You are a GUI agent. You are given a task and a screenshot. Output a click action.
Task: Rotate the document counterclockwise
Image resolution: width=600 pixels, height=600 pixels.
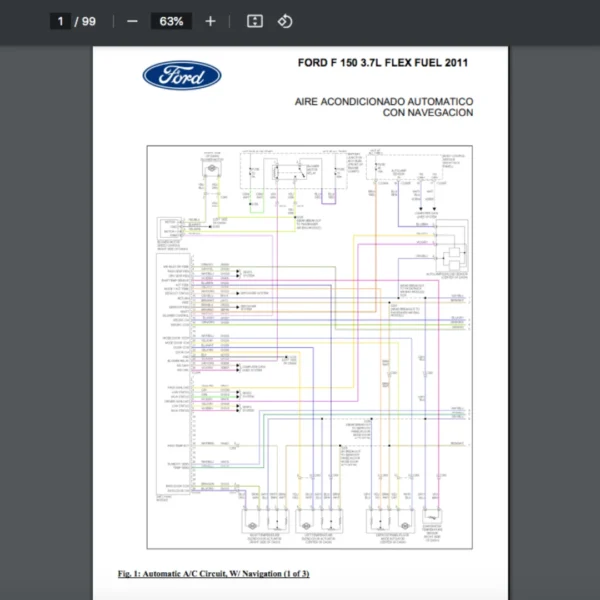point(285,21)
